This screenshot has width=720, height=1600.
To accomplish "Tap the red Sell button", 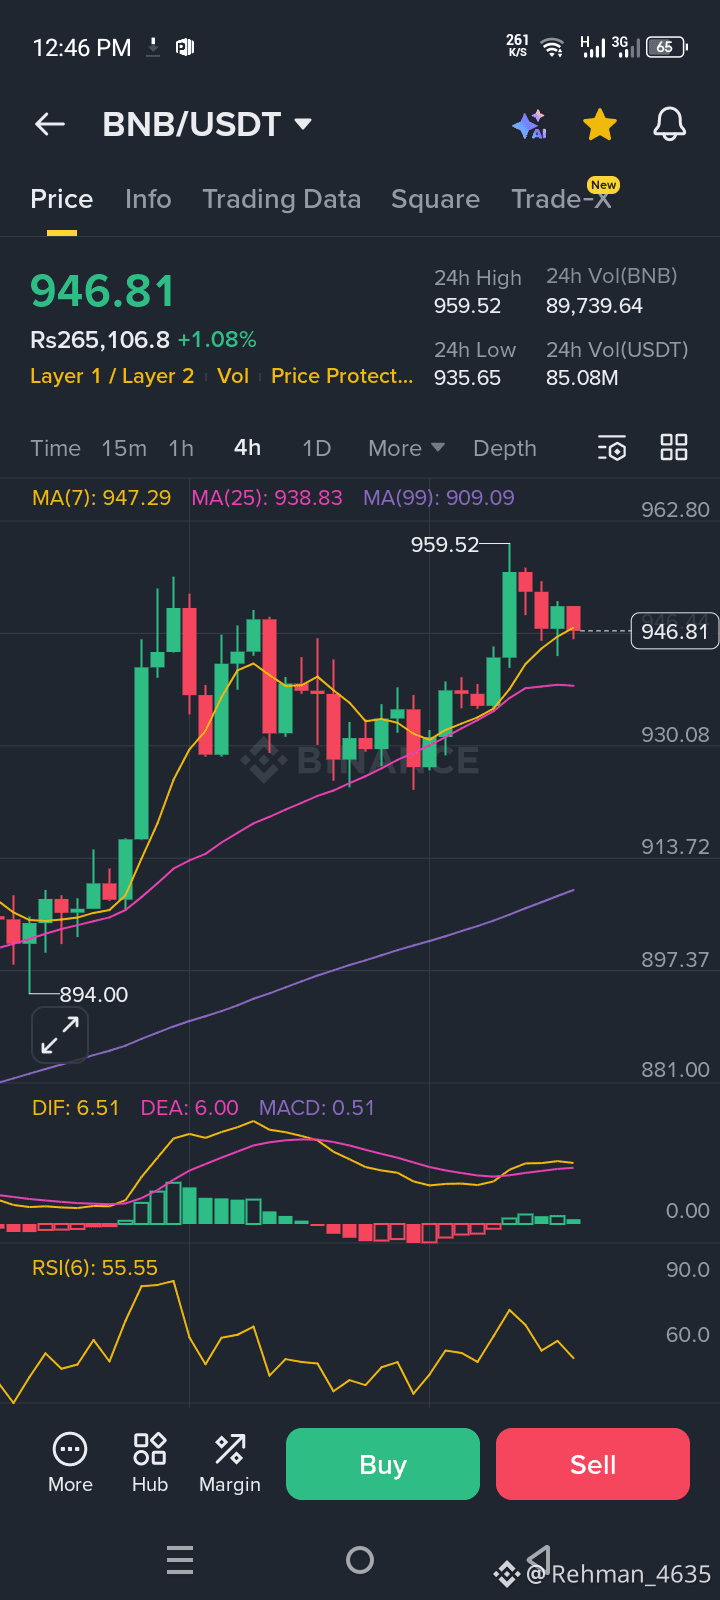I will 593,1464.
